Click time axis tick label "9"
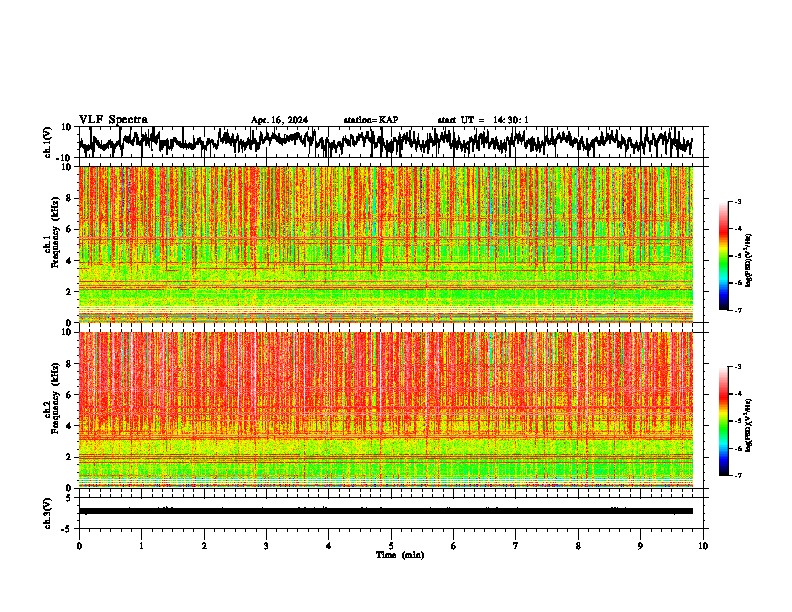The height and width of the screenshot is (612, 792). pyautogui.click(x=640, y=546)
